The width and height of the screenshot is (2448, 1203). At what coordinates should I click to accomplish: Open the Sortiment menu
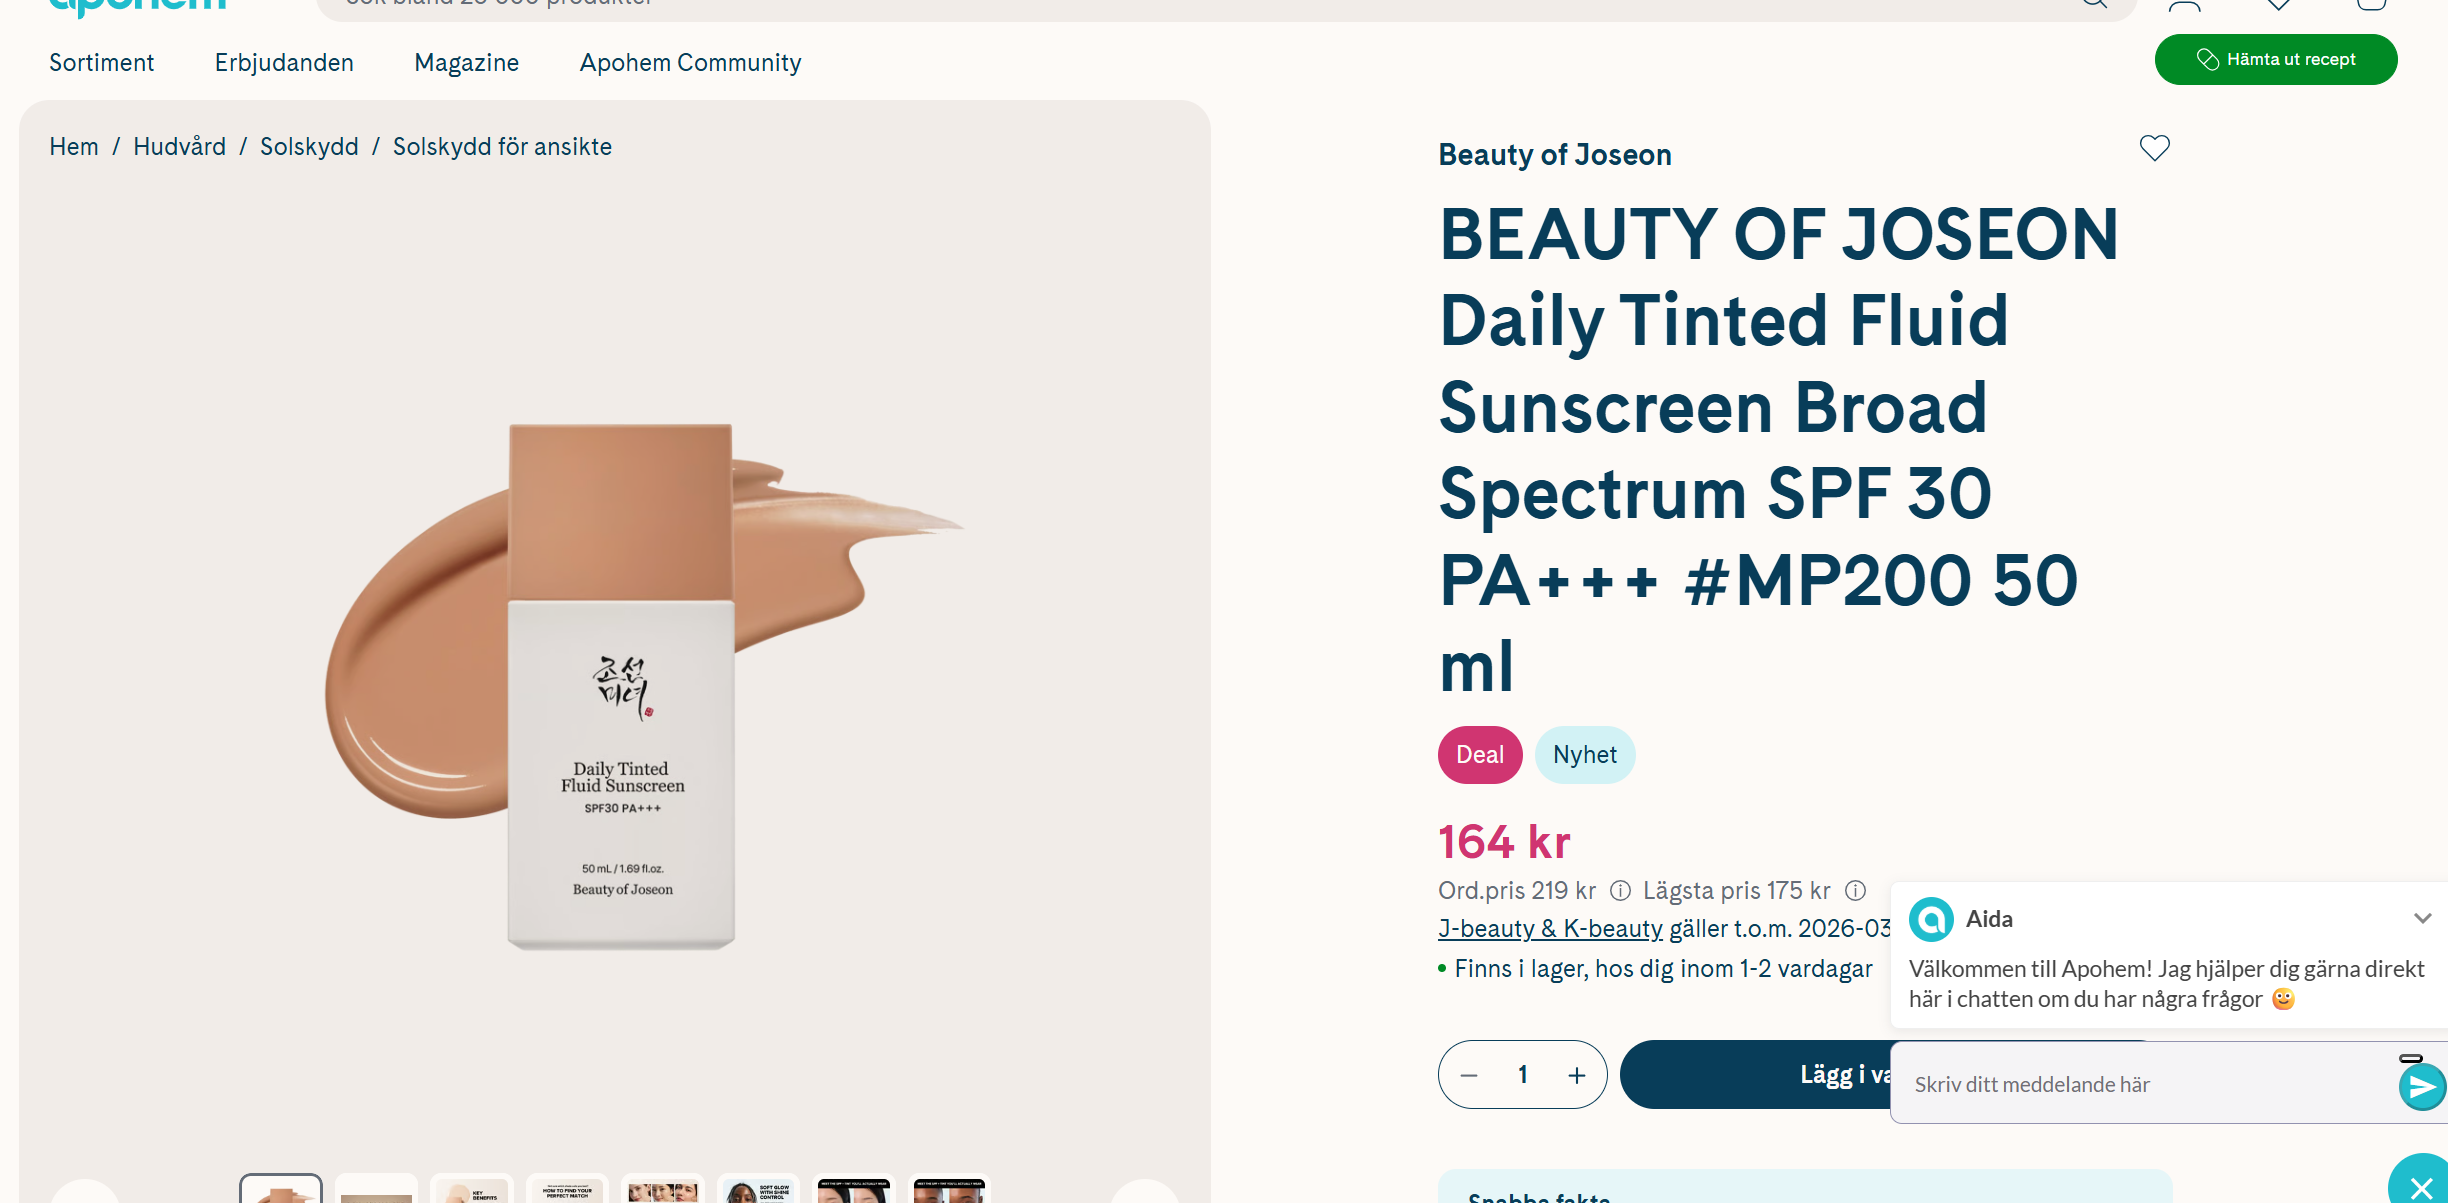pyautogui.click(x=102, y=63)
